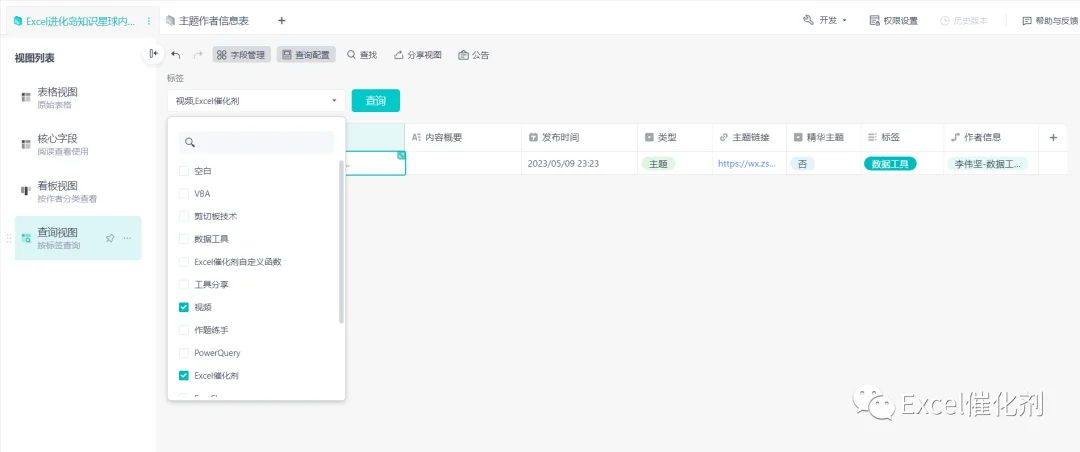The width and height of the screenshot is (1080, 452).
Task: Click the 主题 type tag cell
Action: [x=658, y=164]
